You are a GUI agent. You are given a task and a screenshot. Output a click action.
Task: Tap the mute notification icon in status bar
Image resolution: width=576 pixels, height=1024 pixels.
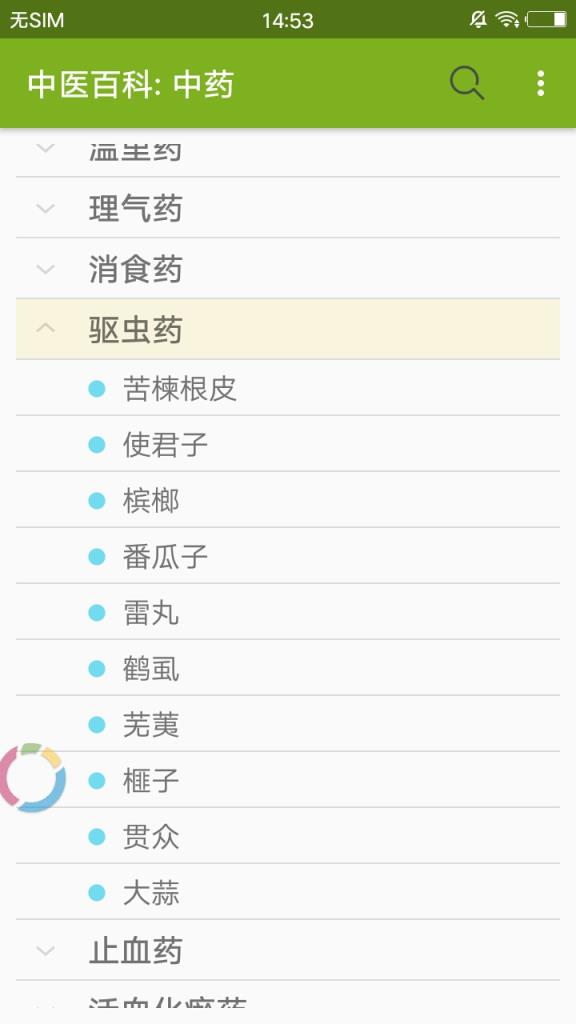point(478,17)
